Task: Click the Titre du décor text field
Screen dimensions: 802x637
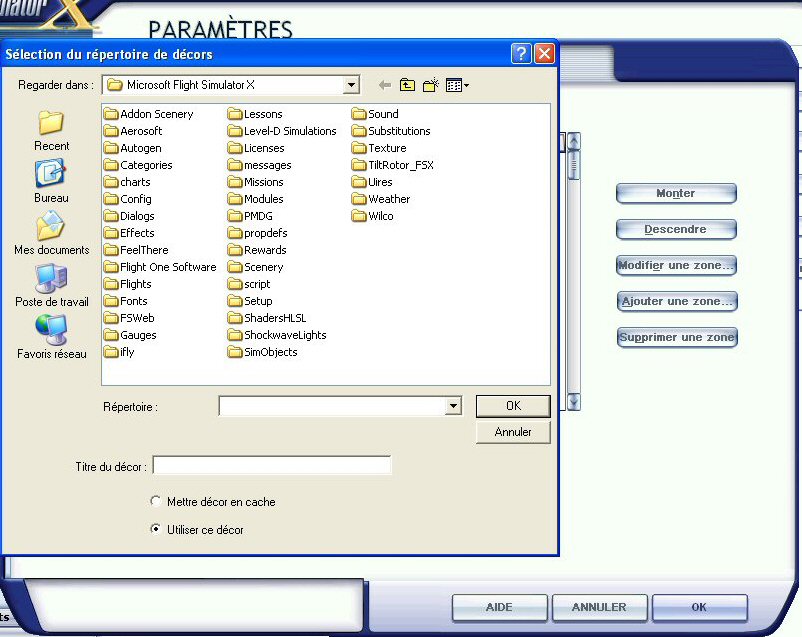Action: [272, 465]
